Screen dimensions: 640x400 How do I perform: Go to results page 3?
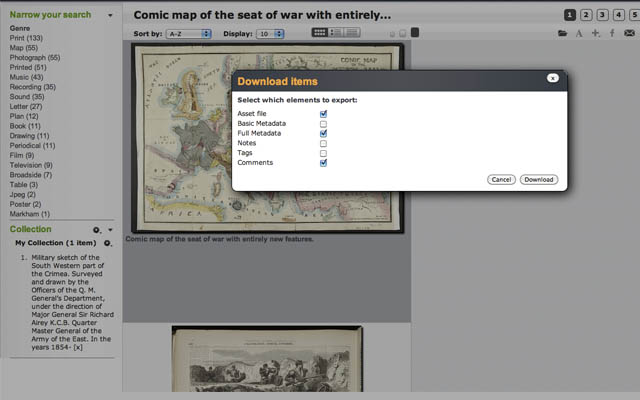click(602, 15)
